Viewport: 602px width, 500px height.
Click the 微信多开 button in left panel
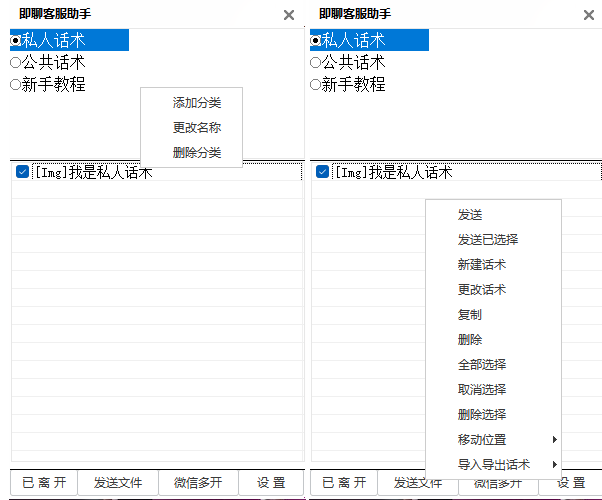tap(194, 483)
